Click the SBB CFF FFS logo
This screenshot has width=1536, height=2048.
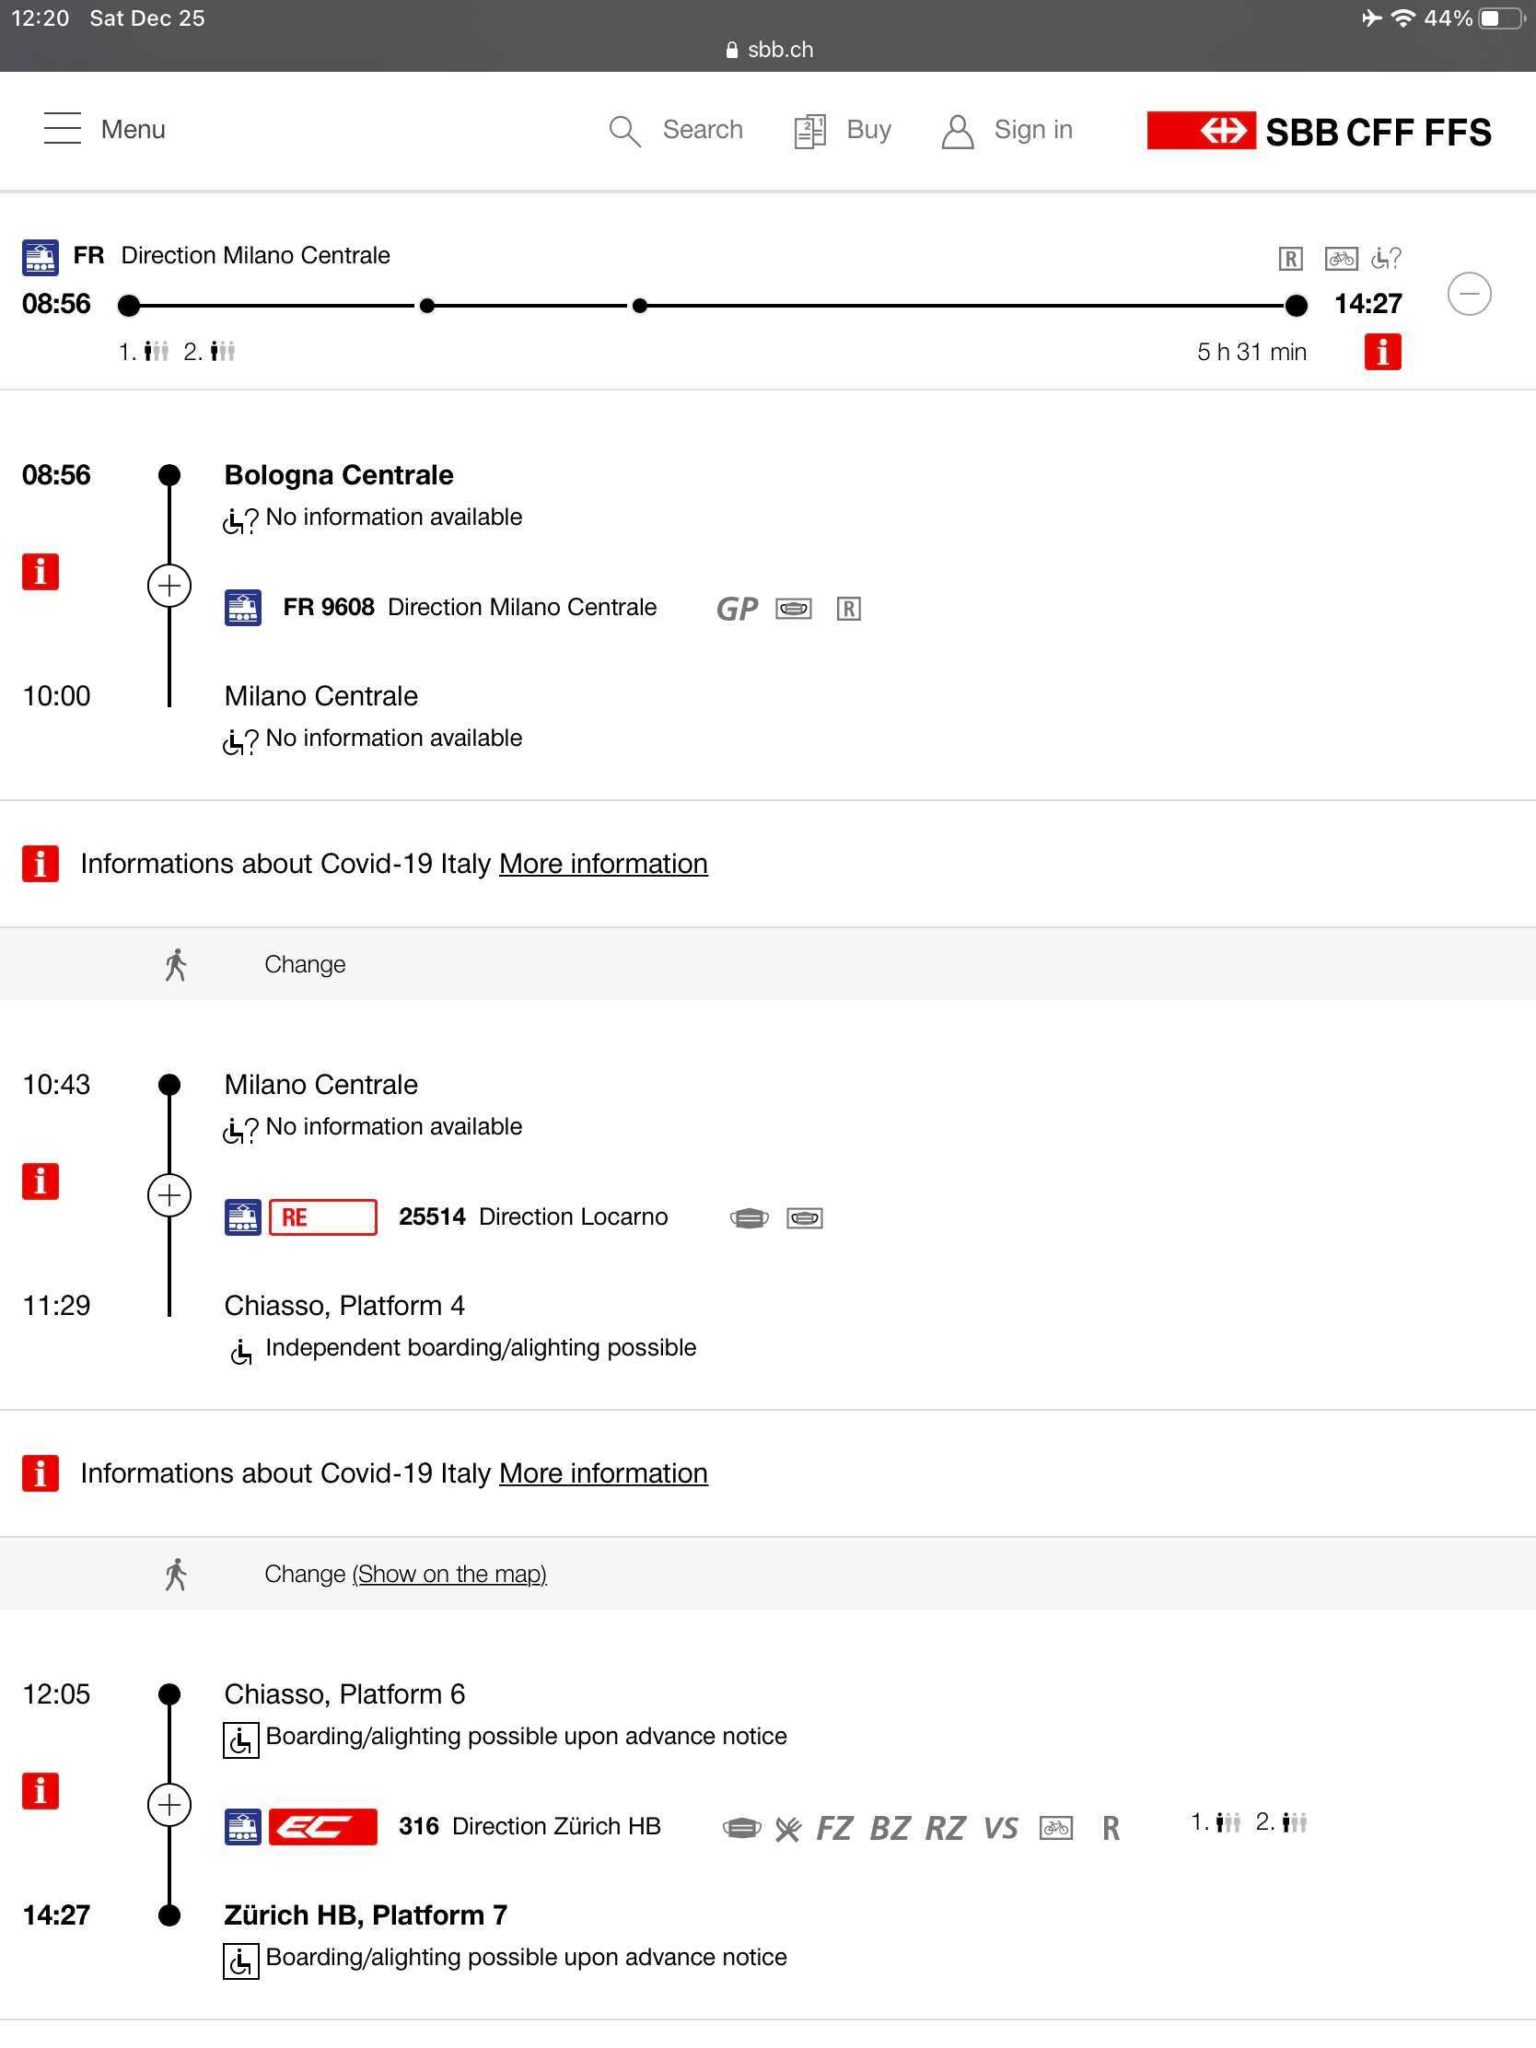[1319, 131]
